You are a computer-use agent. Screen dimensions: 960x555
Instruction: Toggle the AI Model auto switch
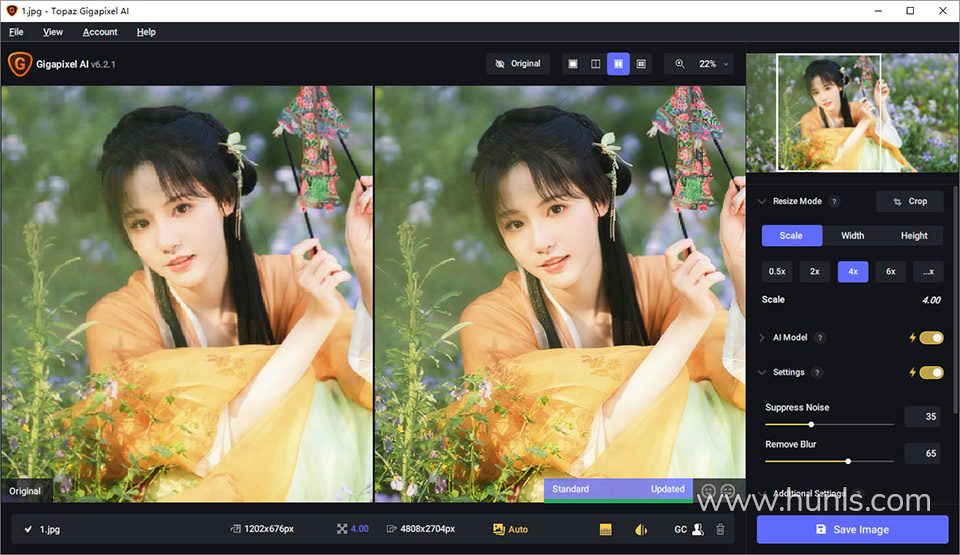coord(931,338)
